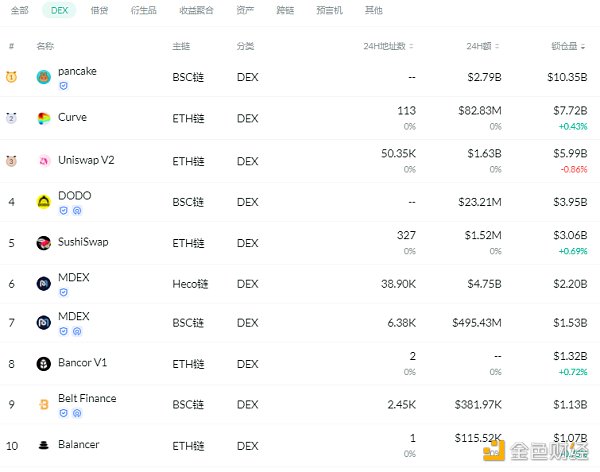
Task: Click the @ badge under DODO
Action: pos(77,211)
